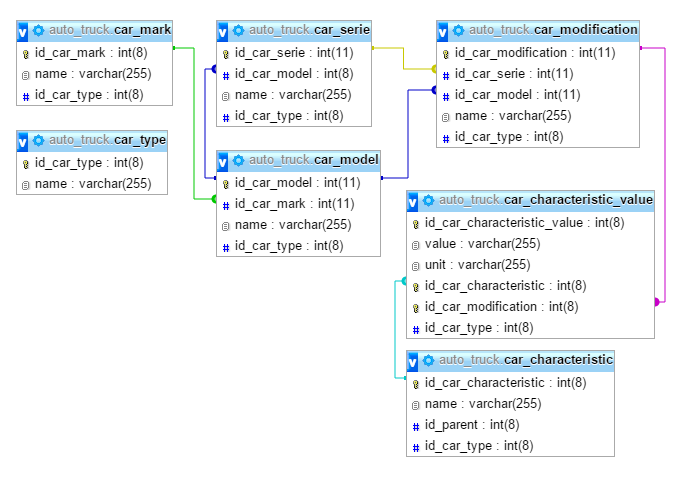This screenshot has width=685, height=479.
Task: Click hash icon beside id_parent : int(8)
Action: click(416, 427)
